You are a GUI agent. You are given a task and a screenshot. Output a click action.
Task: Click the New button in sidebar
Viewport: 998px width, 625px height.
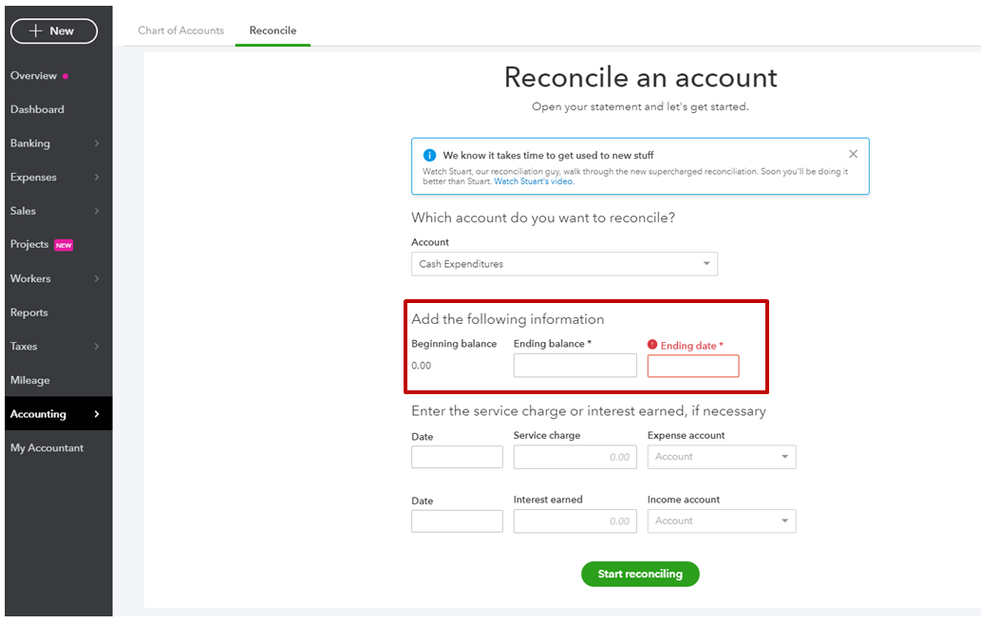54,31
